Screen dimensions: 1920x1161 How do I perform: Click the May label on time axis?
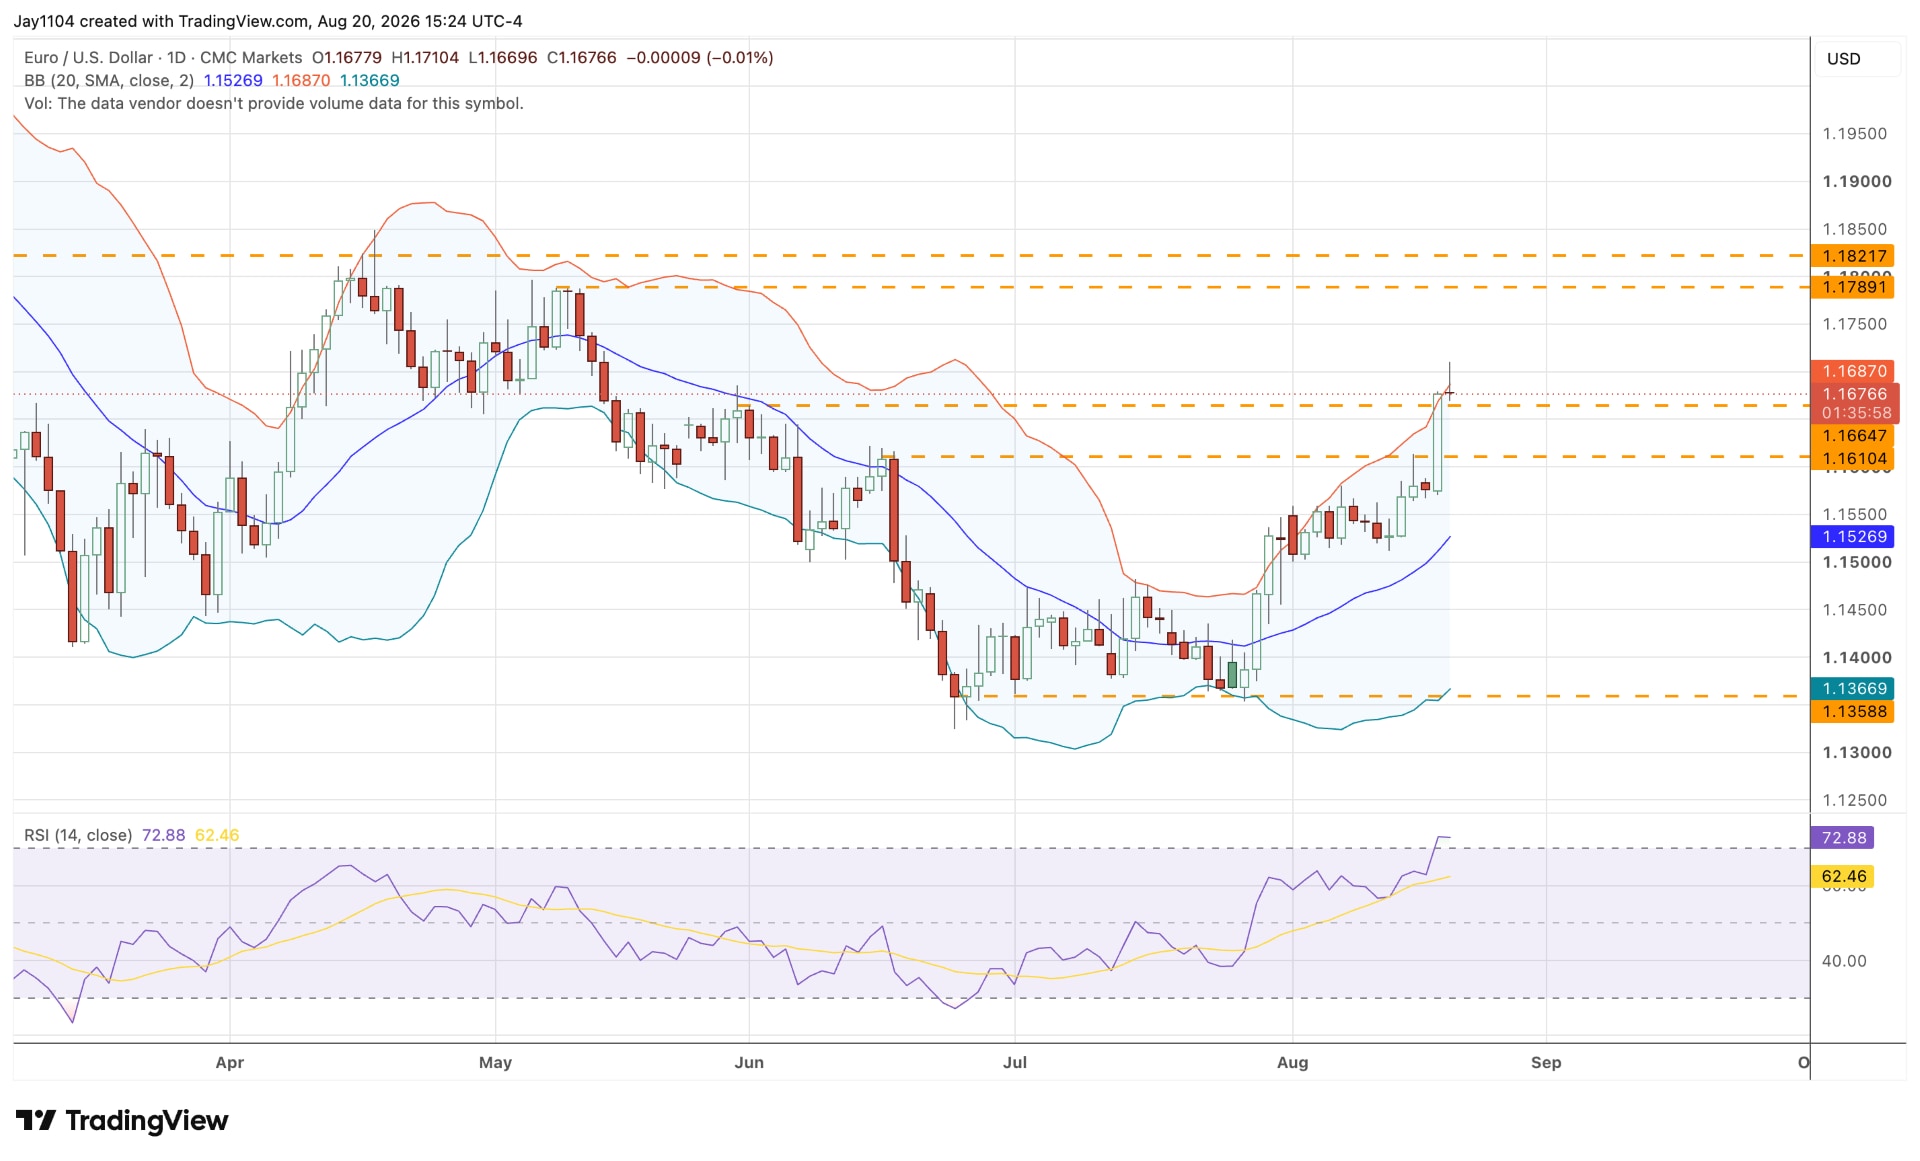click(x=495, y=1062)
